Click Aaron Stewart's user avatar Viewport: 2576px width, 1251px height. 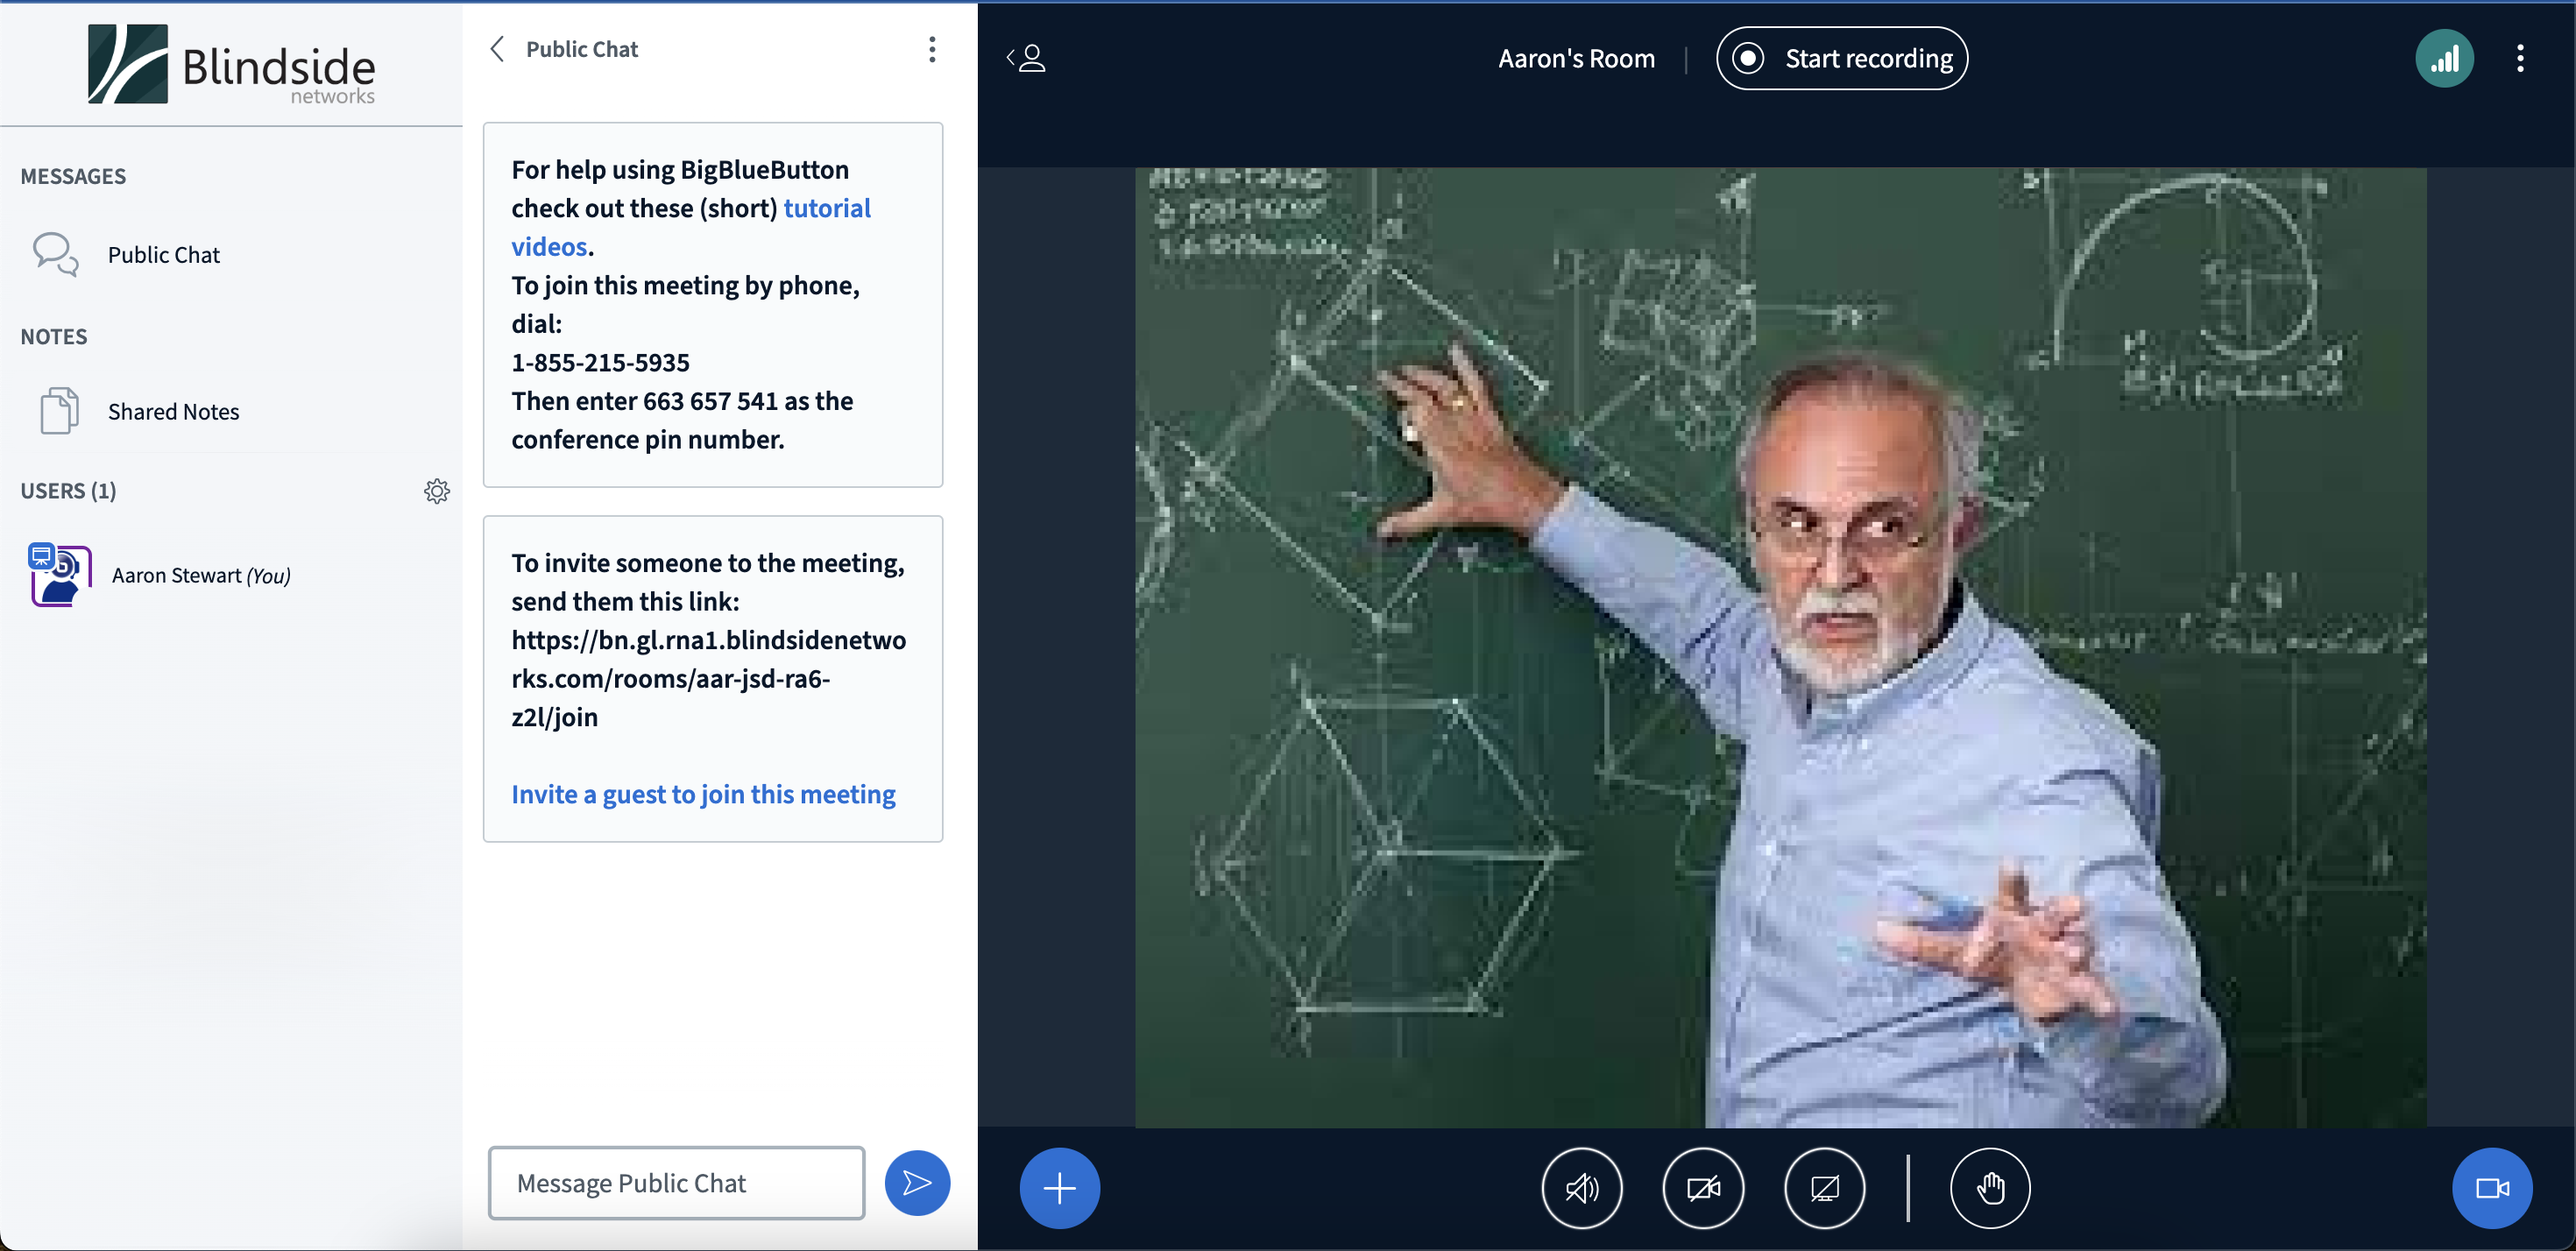tap(60, 575)
